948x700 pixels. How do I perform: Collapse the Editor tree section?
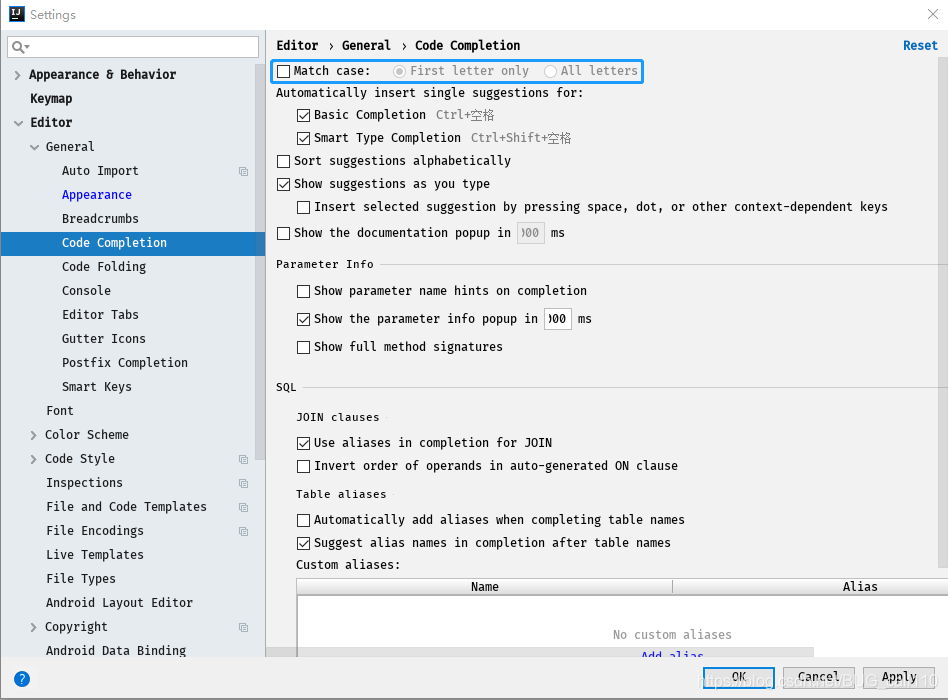click(x=17, y=122)
